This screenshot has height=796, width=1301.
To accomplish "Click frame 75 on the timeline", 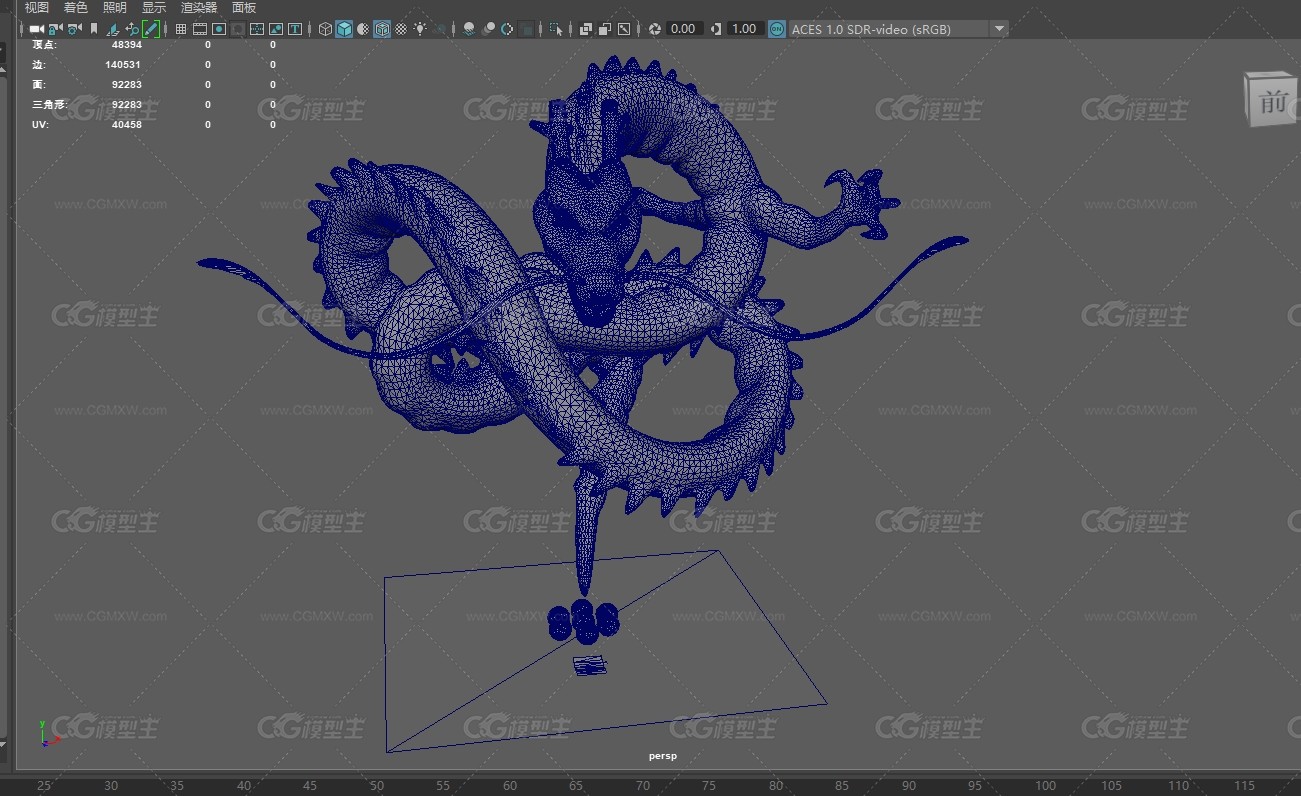I will pyautogui.click(x=711, y=786).
